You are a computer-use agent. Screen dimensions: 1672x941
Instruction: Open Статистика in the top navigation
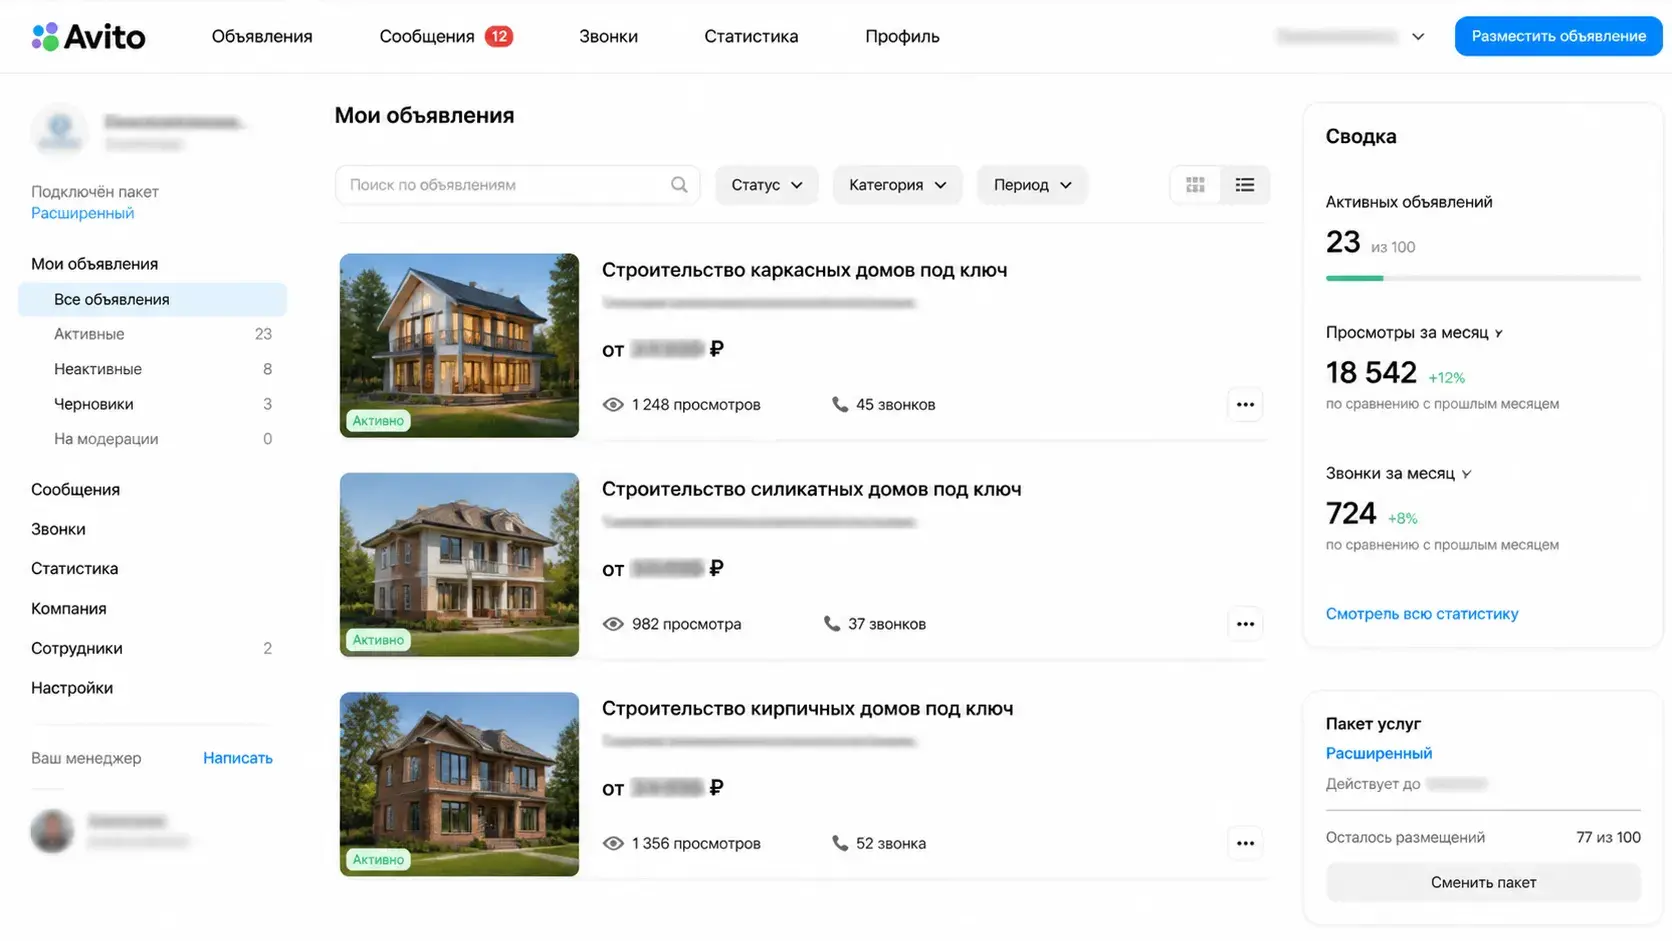pyautogui.click(x=751, y=36)
